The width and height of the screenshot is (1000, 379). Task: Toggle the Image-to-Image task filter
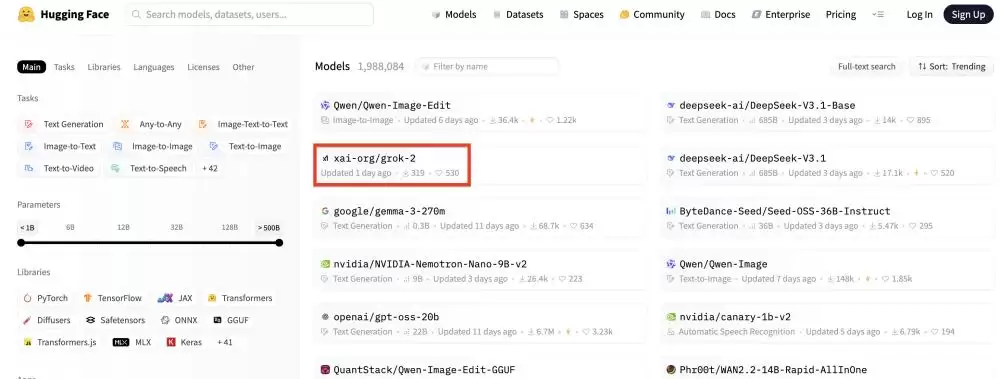(x=153, y=146)
